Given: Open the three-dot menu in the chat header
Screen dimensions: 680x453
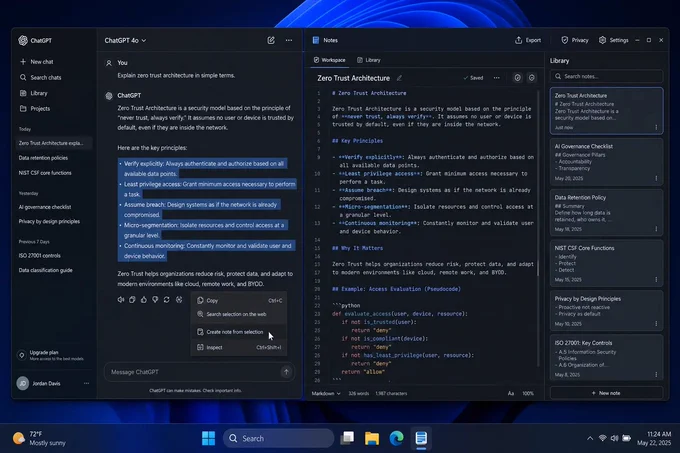Looking at the screenshot, I should (289, 40).
